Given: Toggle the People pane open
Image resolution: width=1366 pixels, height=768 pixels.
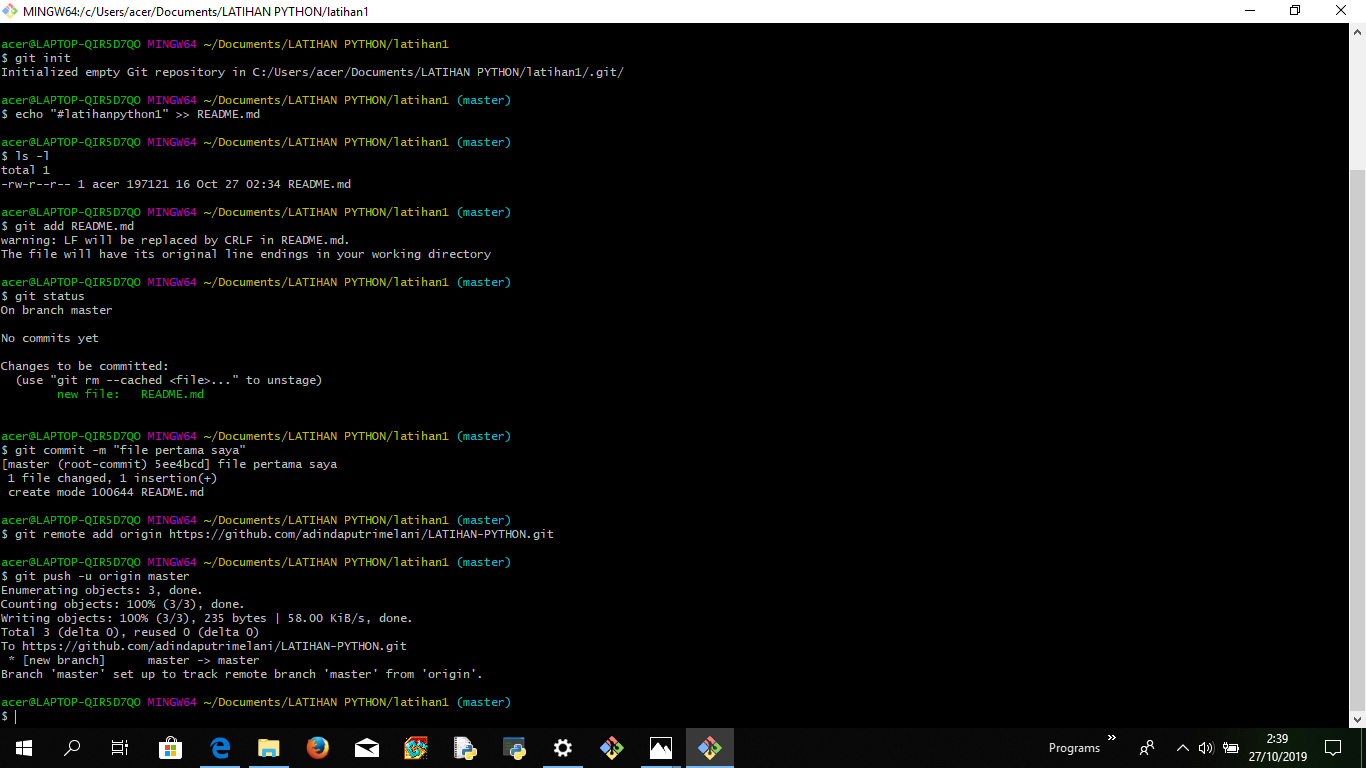Looking at the screenshot, I should coord(1147,748).
